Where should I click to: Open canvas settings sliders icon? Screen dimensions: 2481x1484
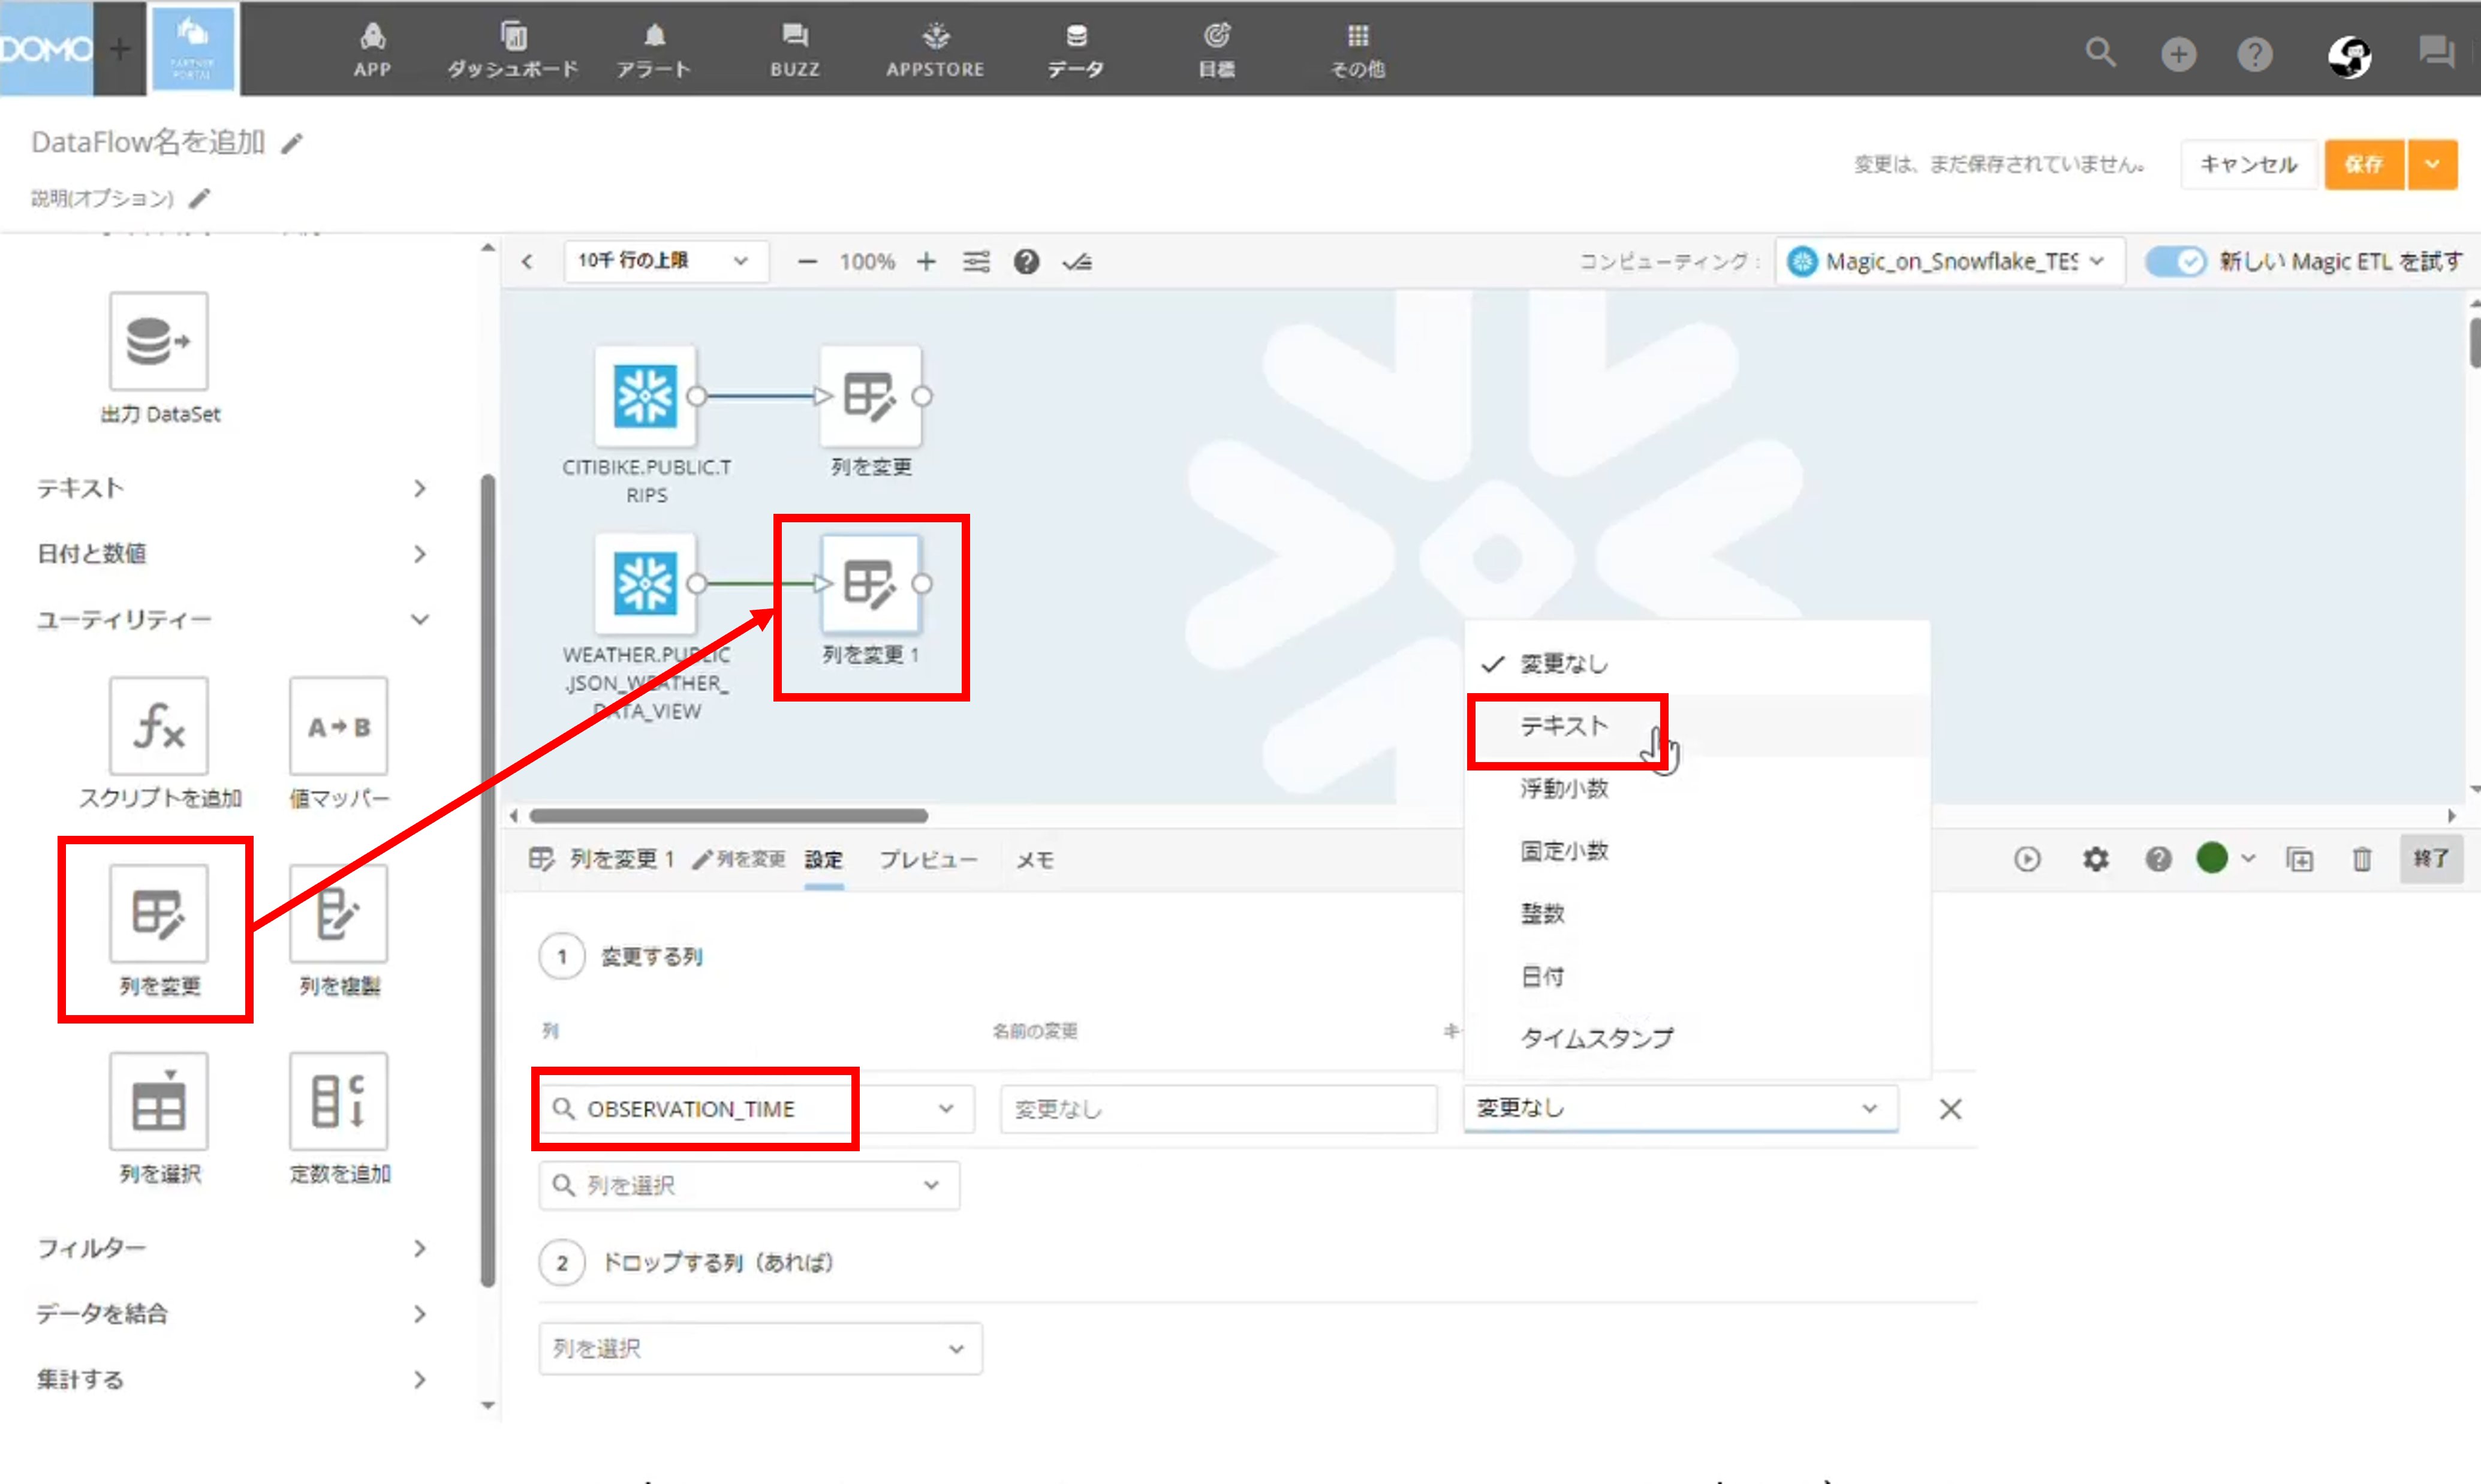(976, 262)
